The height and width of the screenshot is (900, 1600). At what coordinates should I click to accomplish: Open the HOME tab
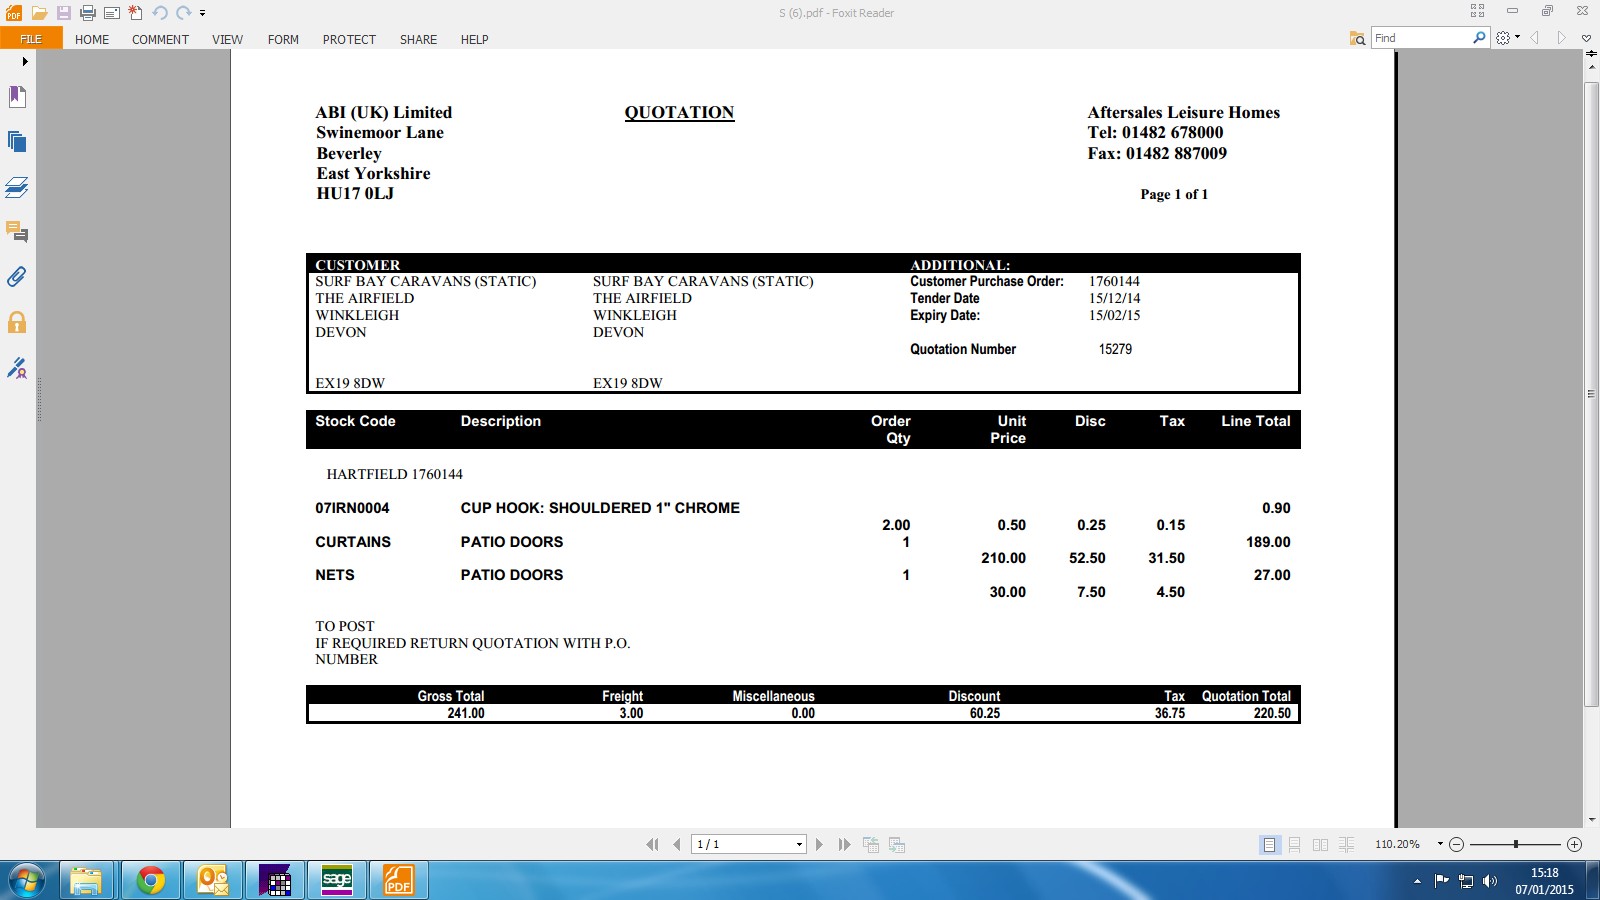[x=92, y=39]
